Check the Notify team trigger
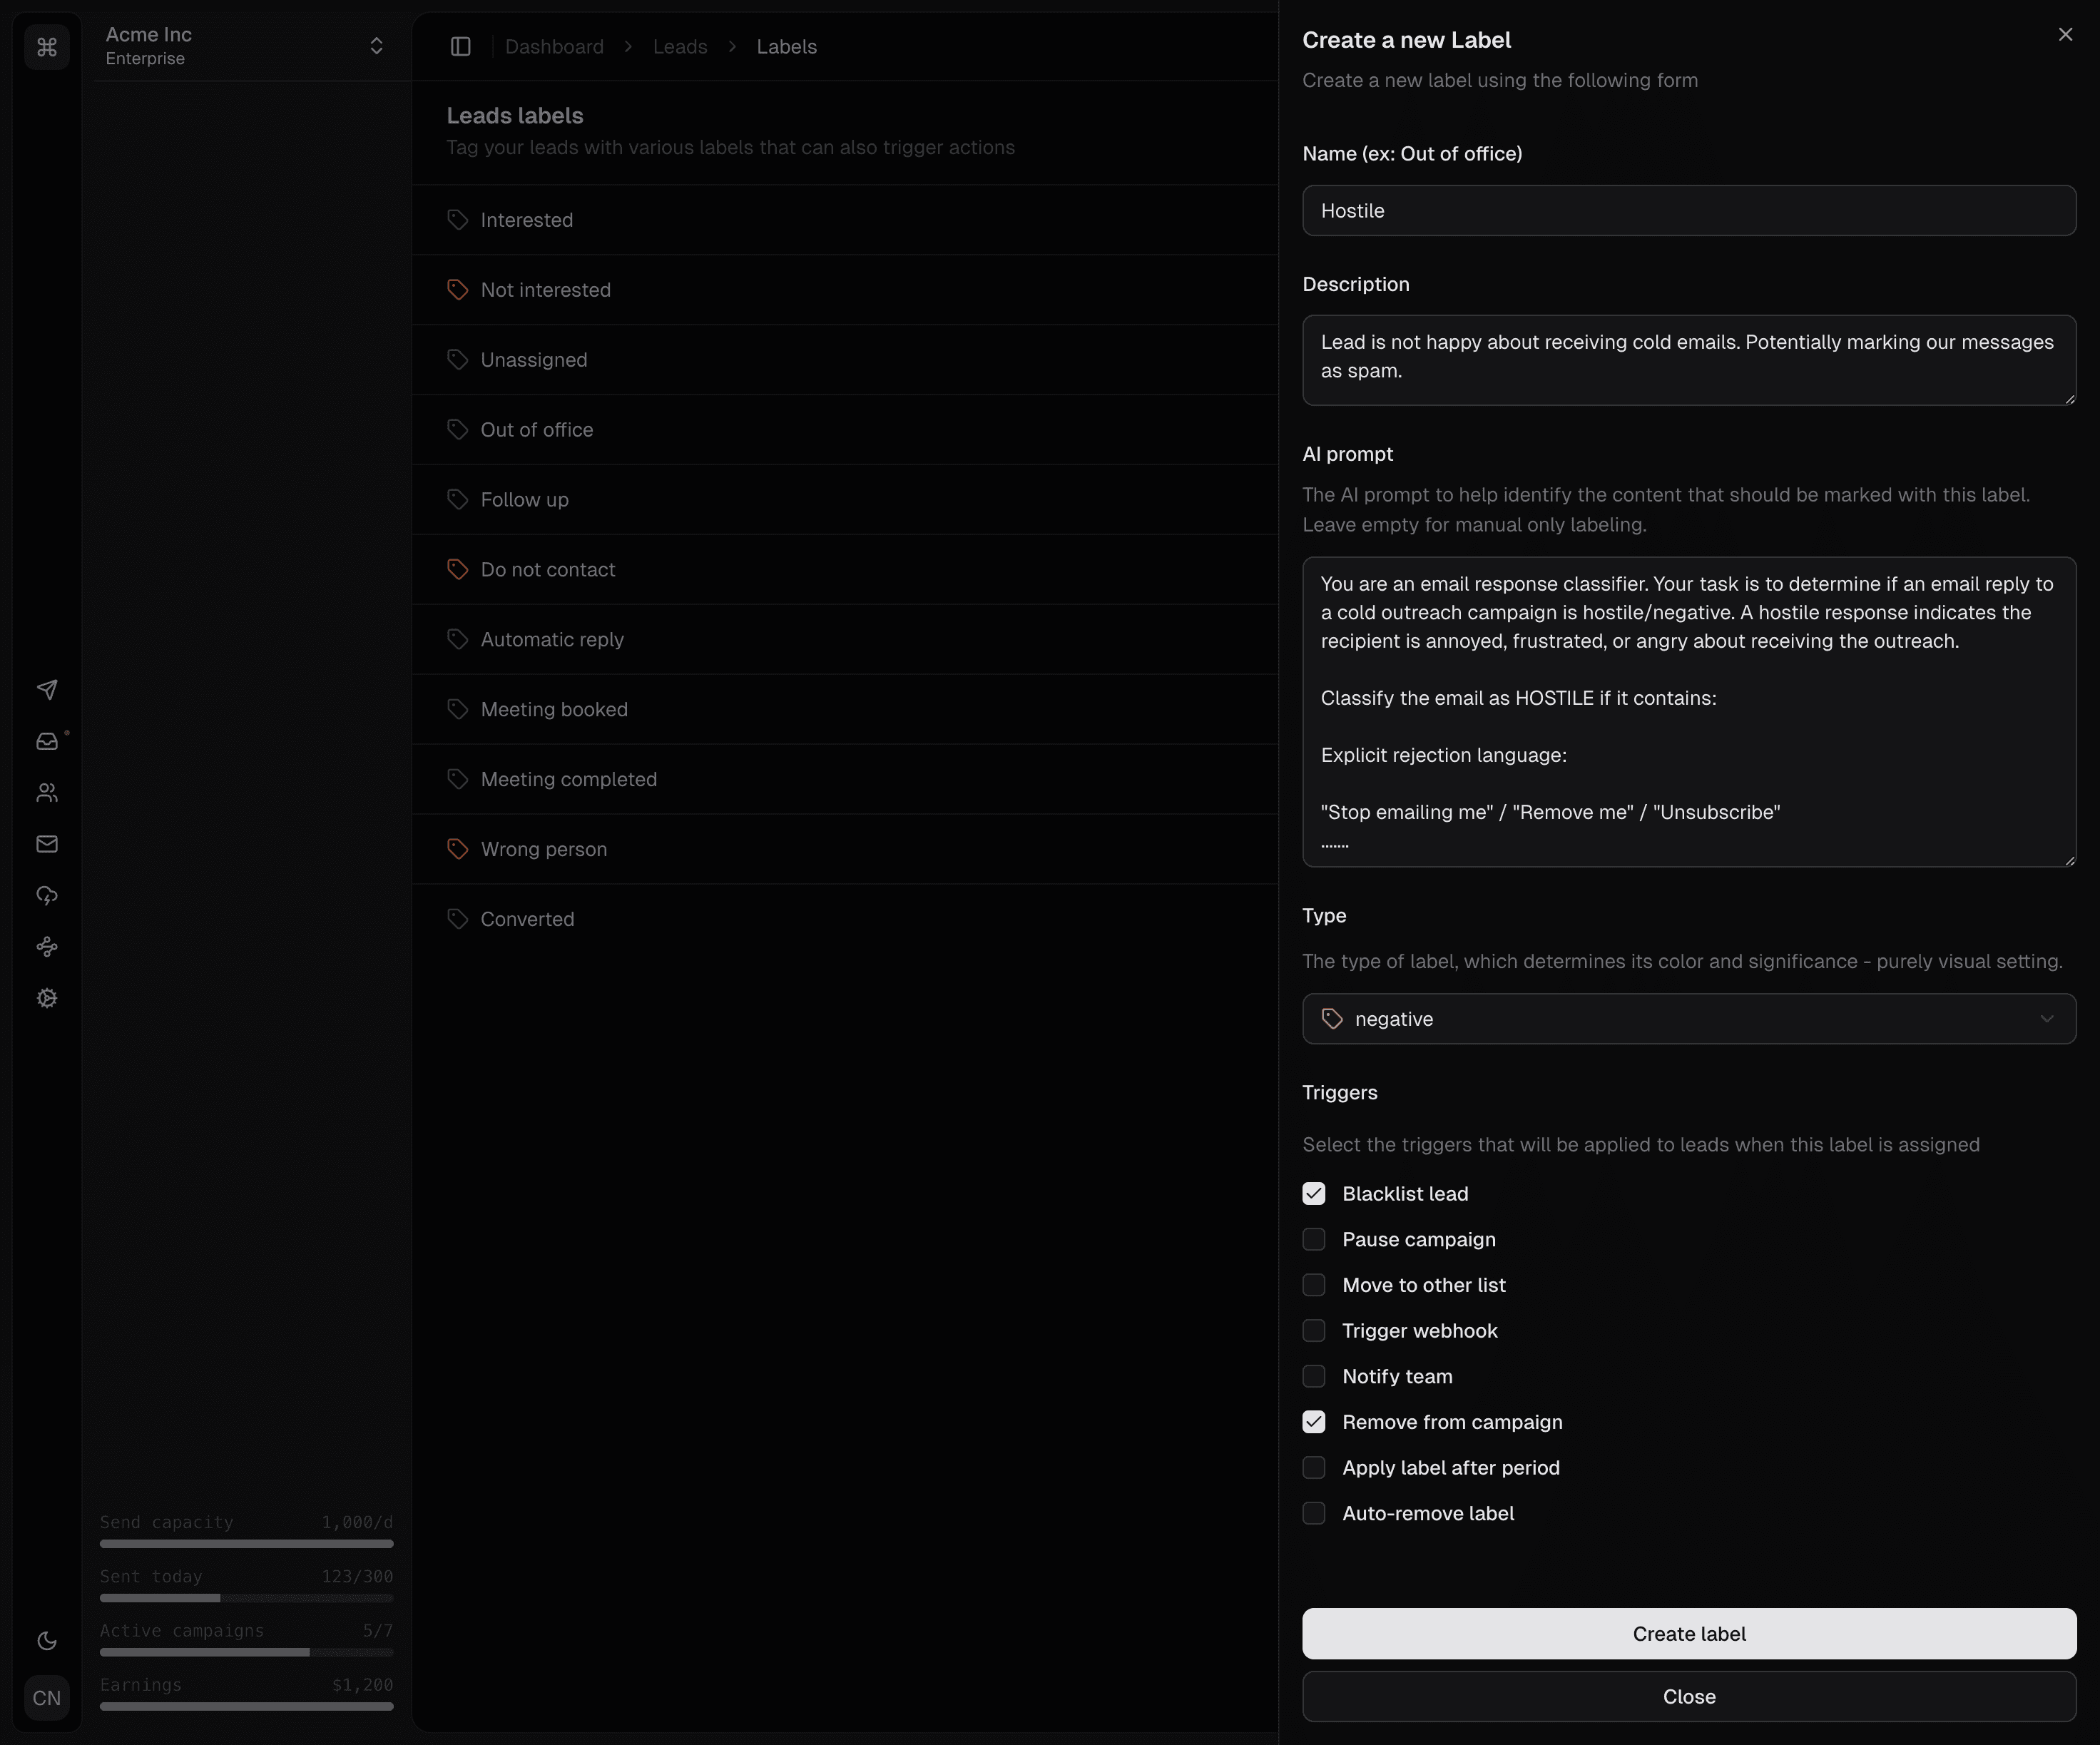The image size is (2100, 1745). pyautogui.click(x=1314, y=1377)
